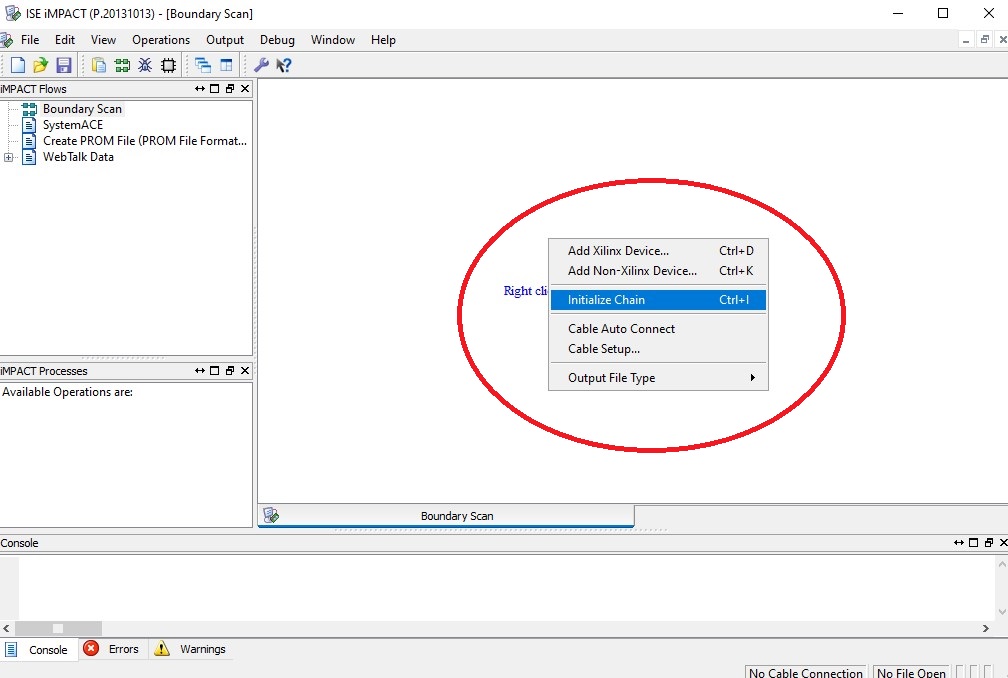Open the View menu
The width and height of the screenshot is (1008, 678).
103,40
